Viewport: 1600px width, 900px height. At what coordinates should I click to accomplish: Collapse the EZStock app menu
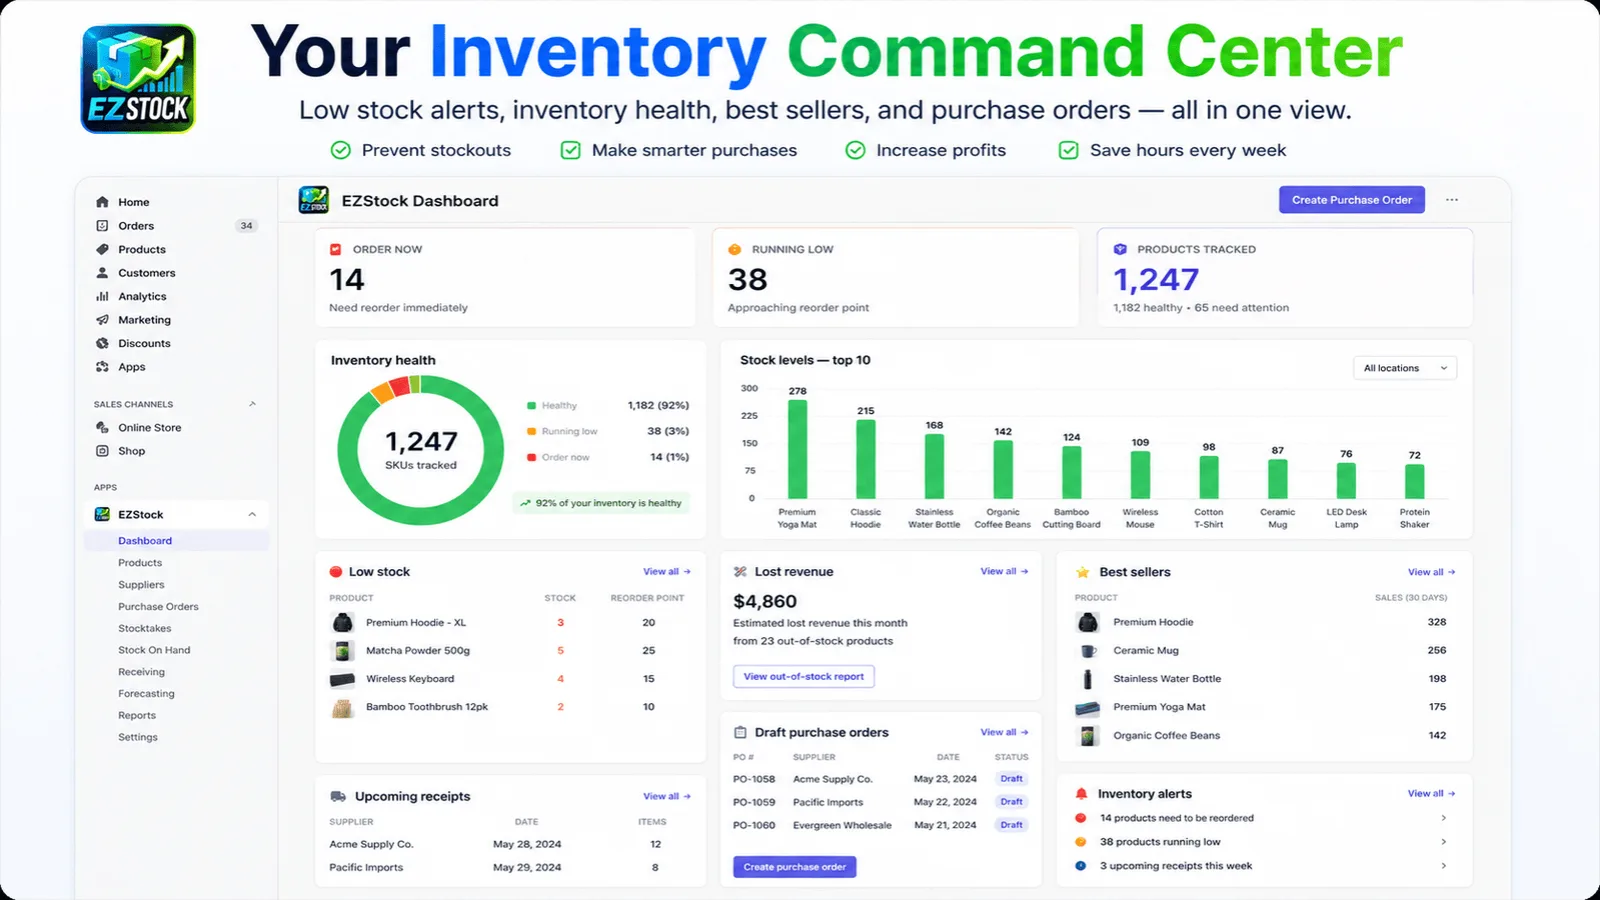tap(252, 514)
